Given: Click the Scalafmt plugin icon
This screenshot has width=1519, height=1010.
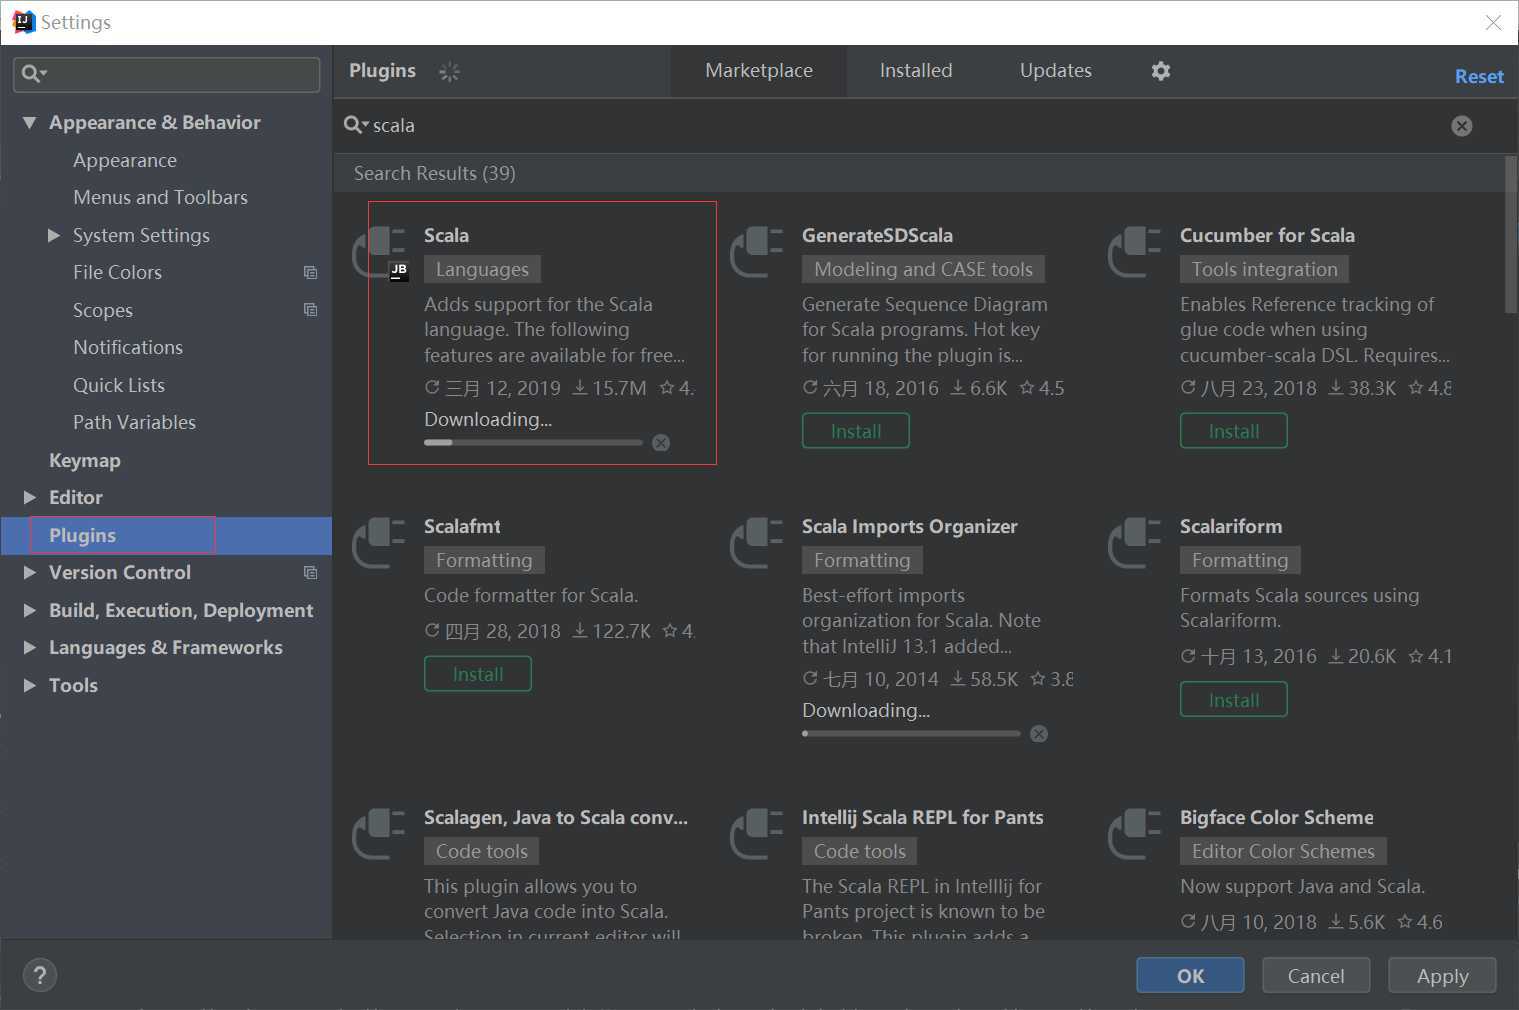Looking at the screenshot, I should tap(379, 543).
